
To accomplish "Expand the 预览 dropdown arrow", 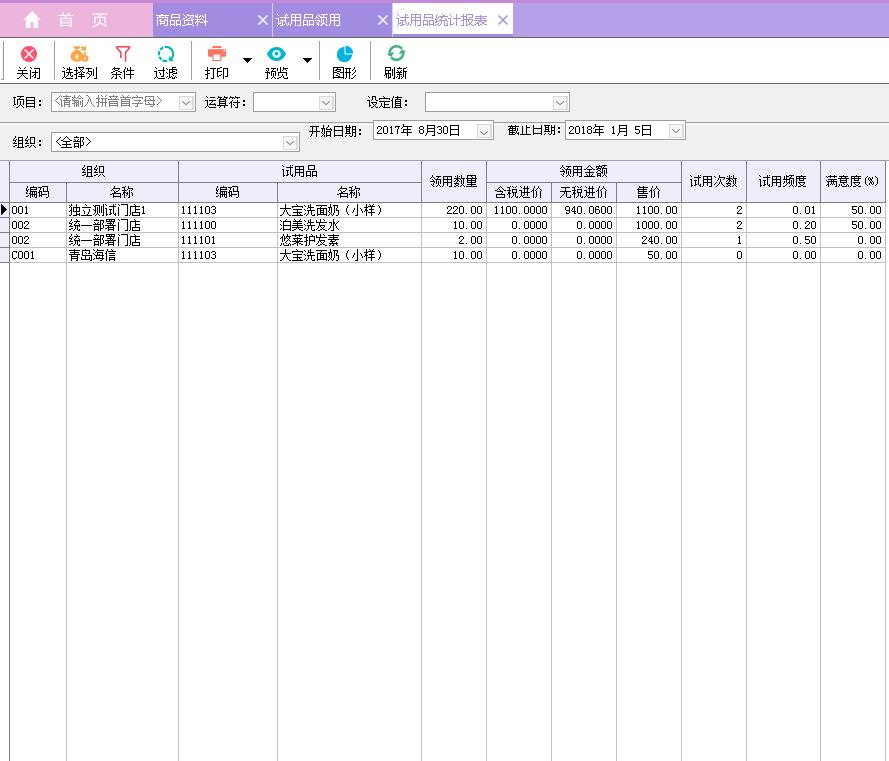I will [306, 61].
